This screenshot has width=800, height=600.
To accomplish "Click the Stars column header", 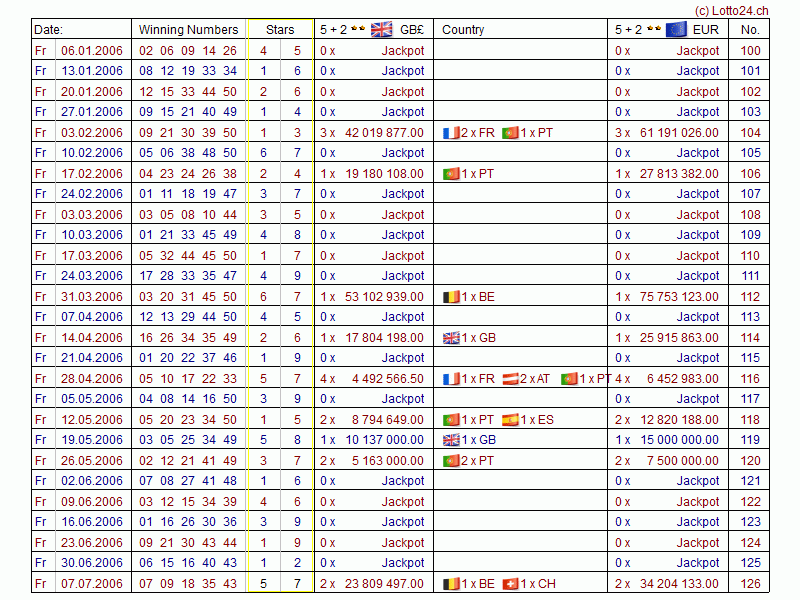I will coord(280,30).
